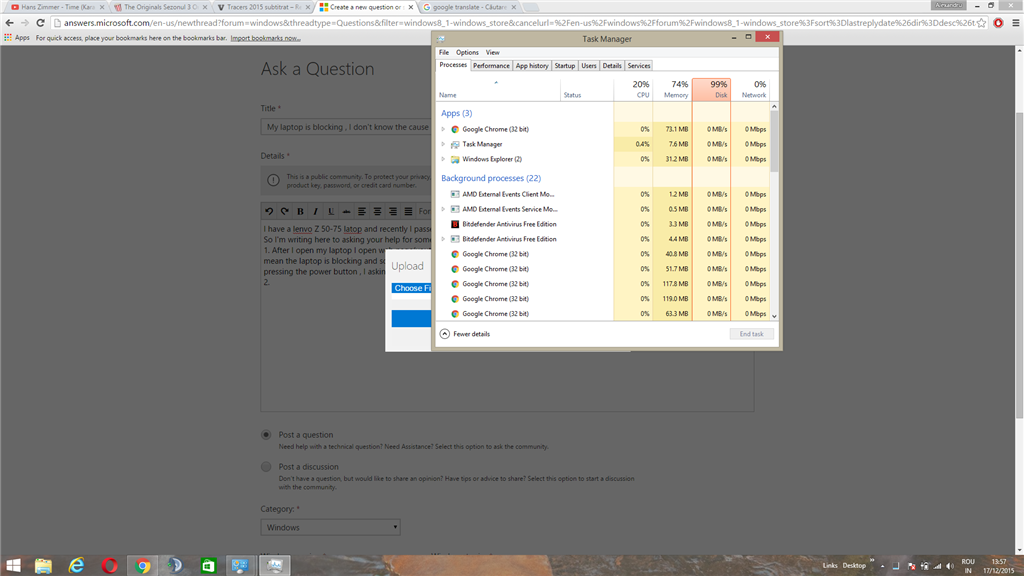
Task: Click the Title input field of the question
Action: [x=345, y=127]
